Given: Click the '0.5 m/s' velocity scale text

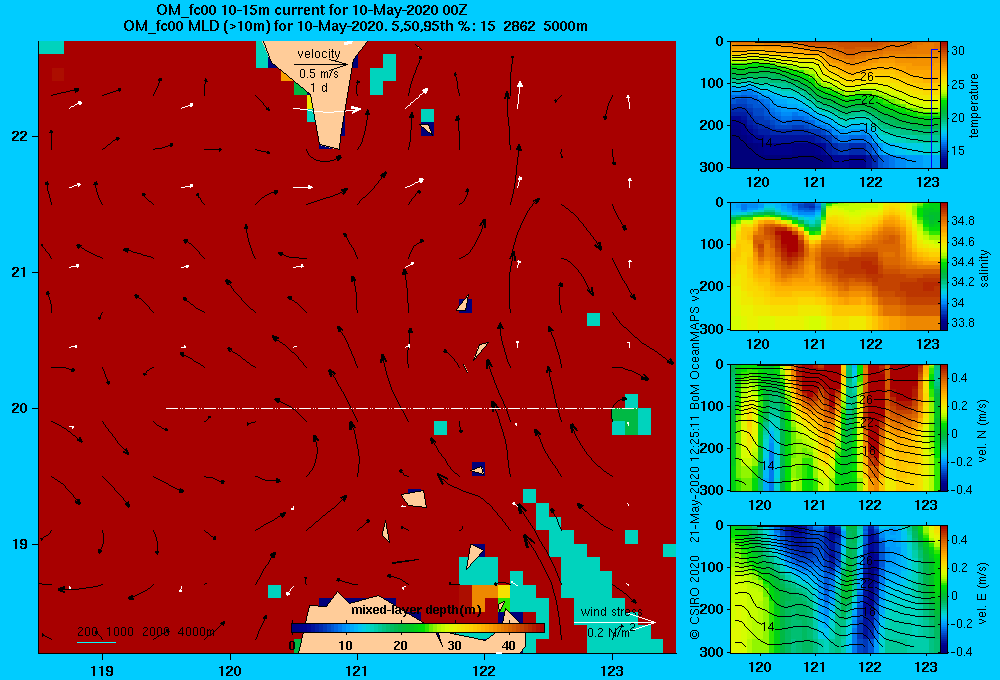Looking at the screenshot, I should pyautogui.click(x=319, y=74).
